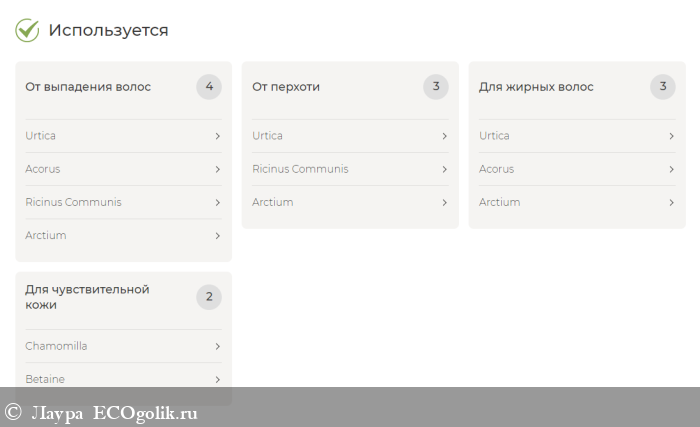This screenshot has height=427, width=700.
Task: Open Arctium in От выпадения волос list
Action: point(46,235)
